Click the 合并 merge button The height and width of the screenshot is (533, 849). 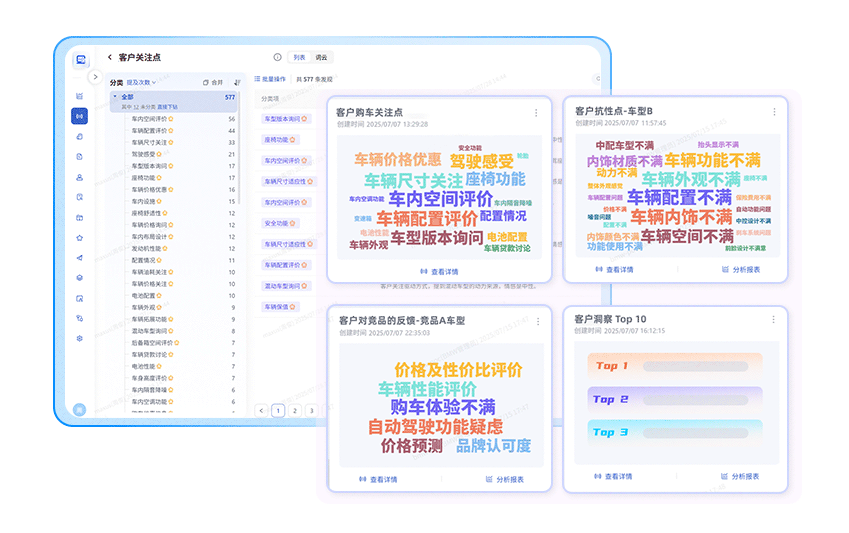point(213,82)
